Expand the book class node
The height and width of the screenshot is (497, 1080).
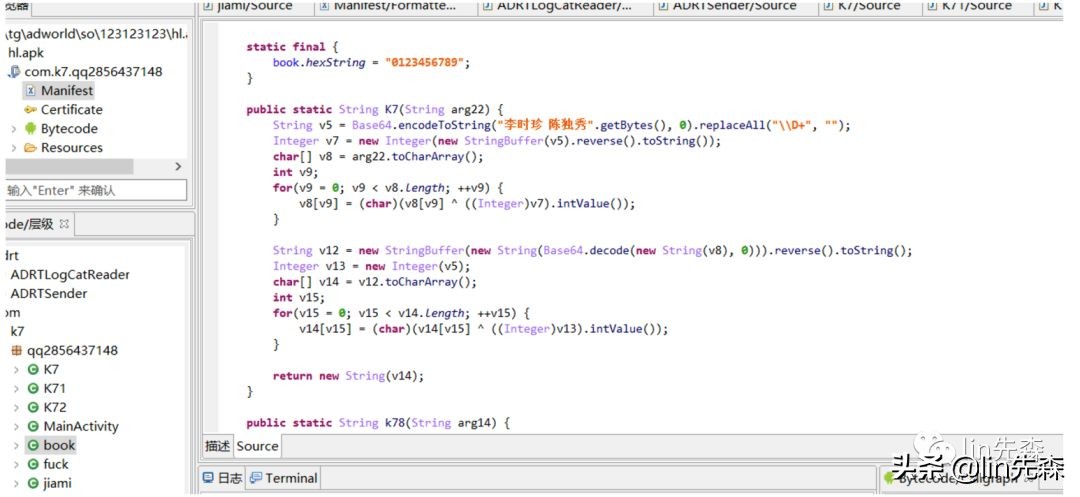coord(17,445)
